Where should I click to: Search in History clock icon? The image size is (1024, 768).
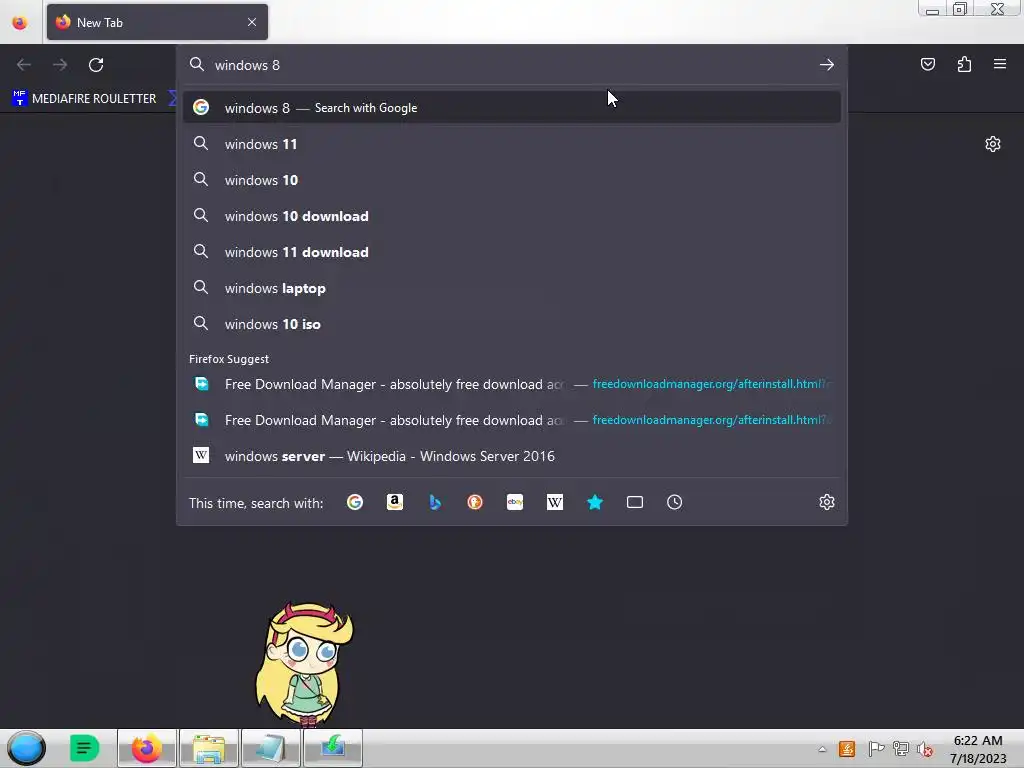pyautogui.click(x=675, y=502)
